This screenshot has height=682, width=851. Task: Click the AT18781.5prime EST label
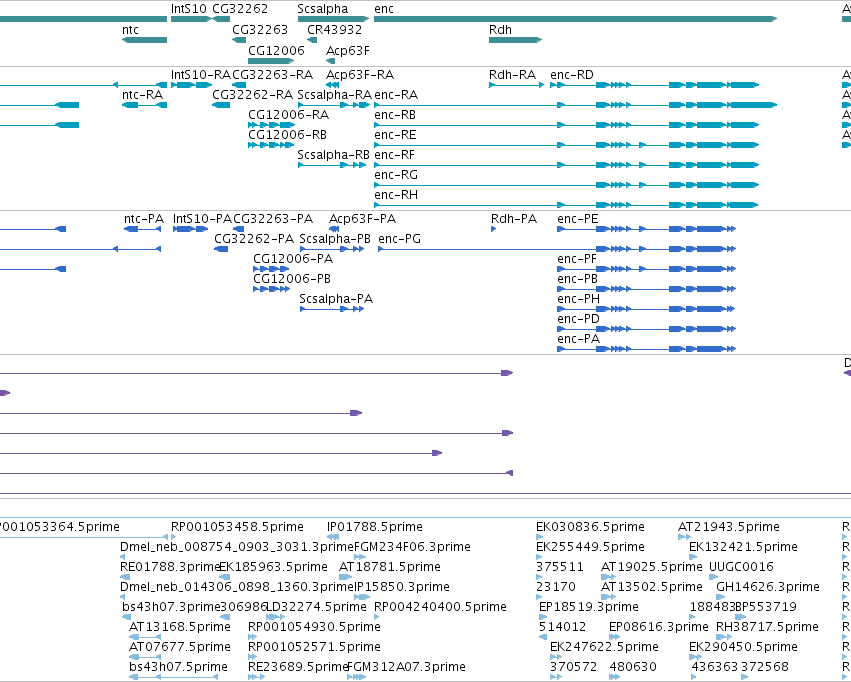pos(390,568)
